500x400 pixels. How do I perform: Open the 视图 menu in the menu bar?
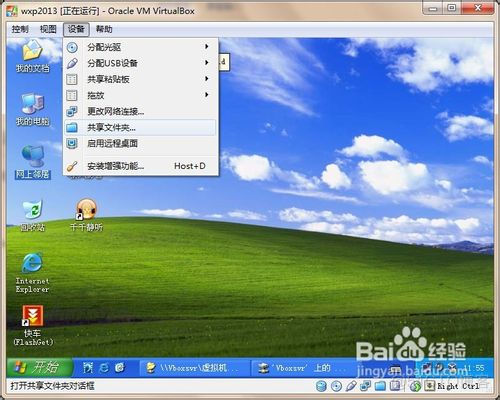(48, 29)
